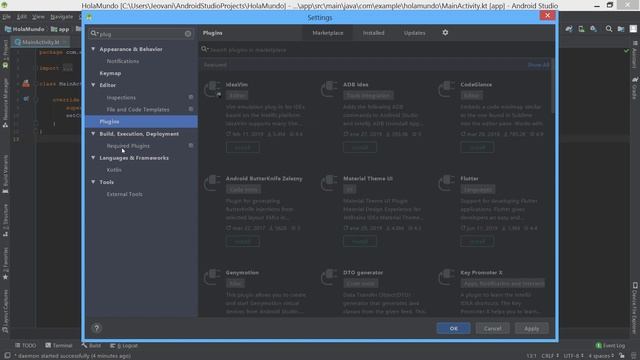This screenshot has width=640, height=360.
Task: Select the MainActivity.kt editor tab
Action: point(41,42)
